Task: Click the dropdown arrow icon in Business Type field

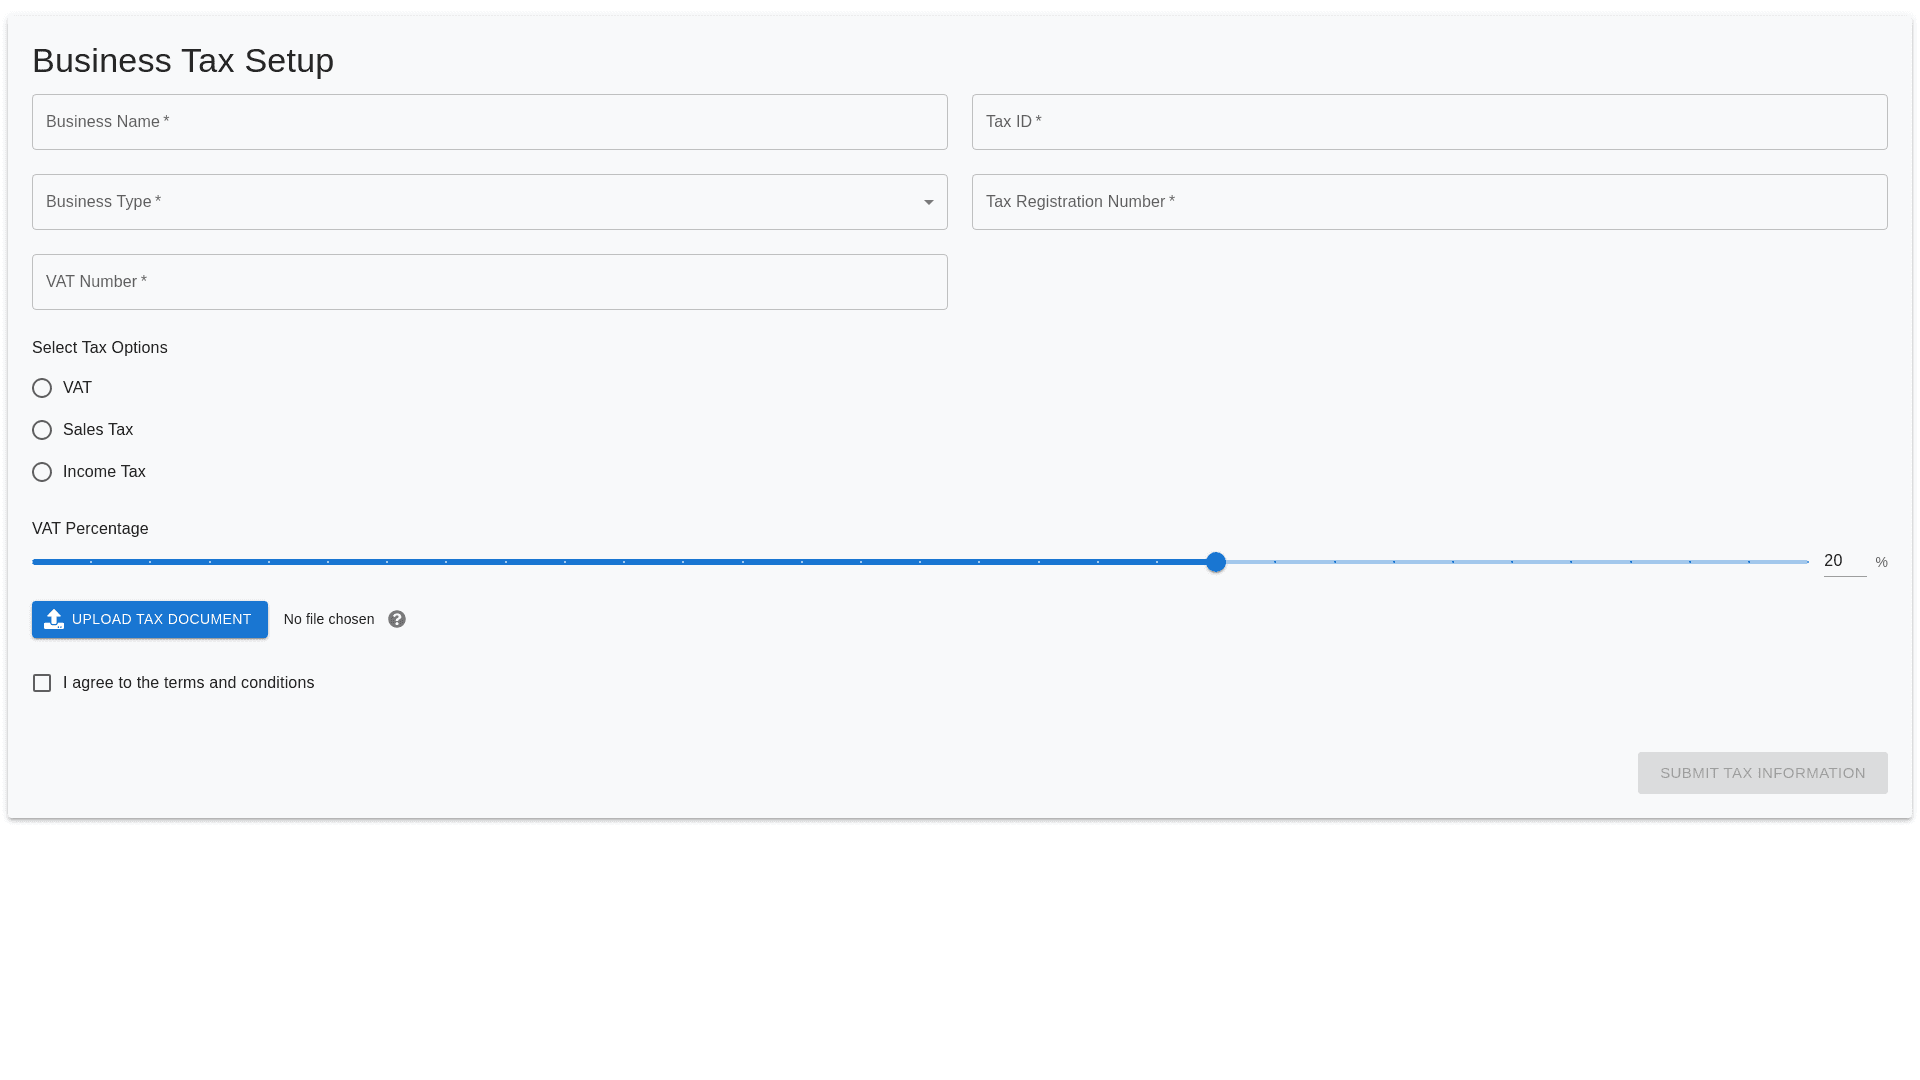Action: pyautogui.click(x=928, y=202)
